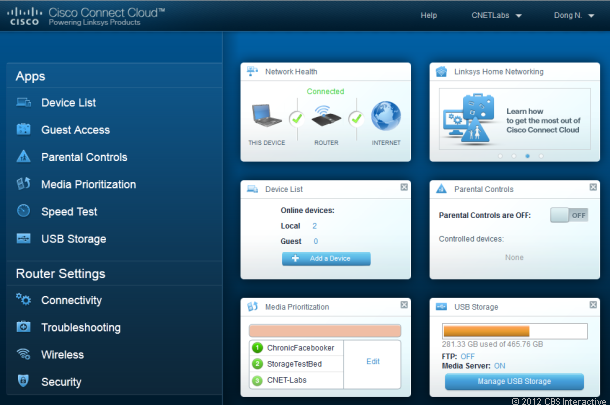
Task: Click the ROUTER icon in Network Health
Action: (326, 116)
